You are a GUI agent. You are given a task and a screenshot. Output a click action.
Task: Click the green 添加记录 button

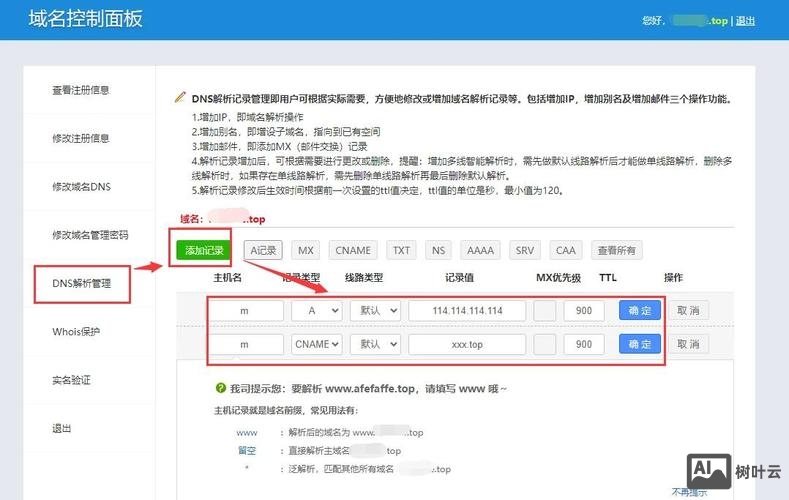coord(204,250)
